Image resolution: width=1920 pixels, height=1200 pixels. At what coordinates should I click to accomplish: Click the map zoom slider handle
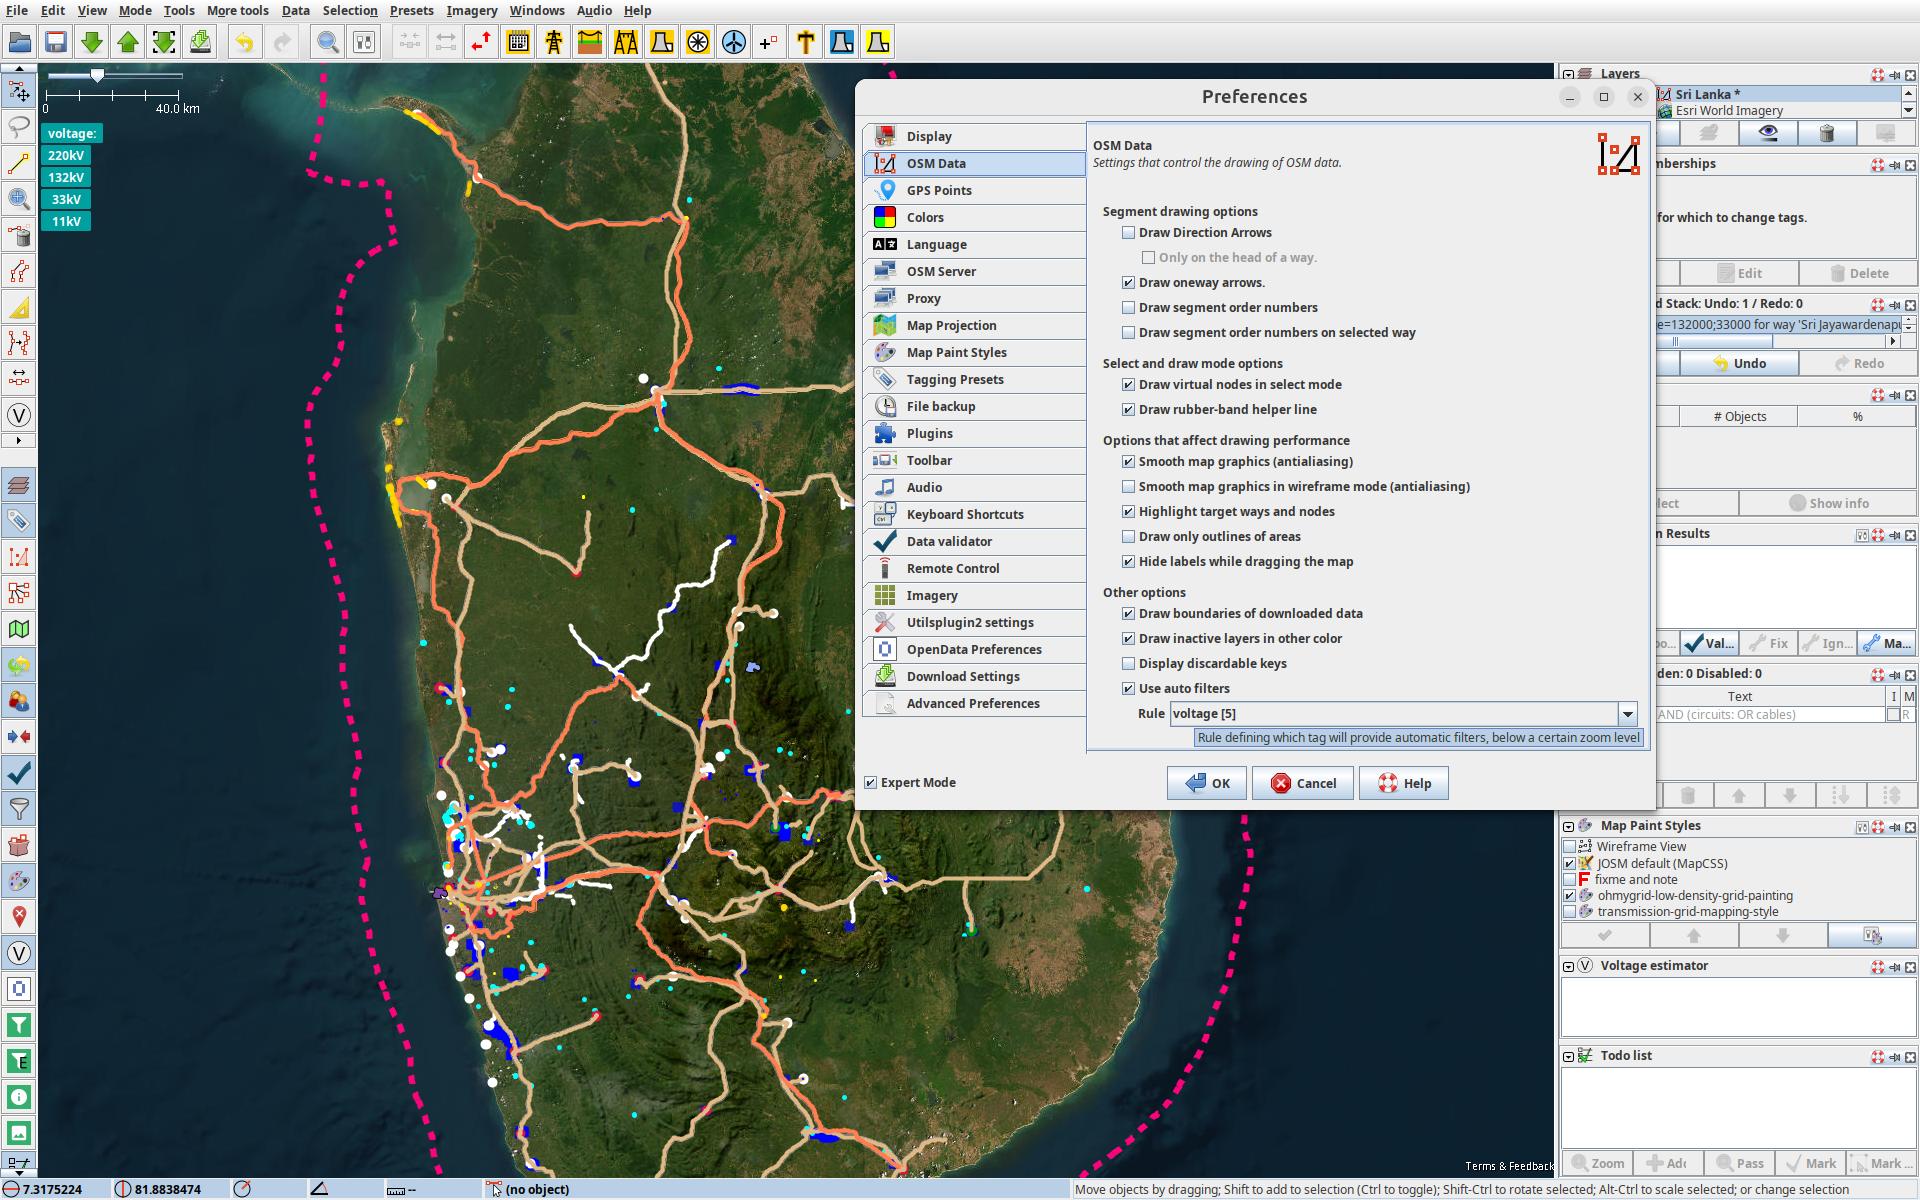point(97,76)
